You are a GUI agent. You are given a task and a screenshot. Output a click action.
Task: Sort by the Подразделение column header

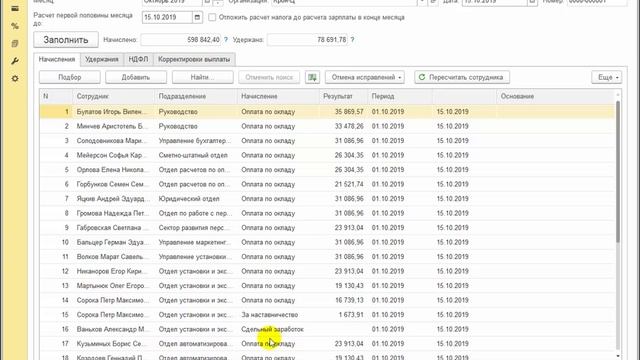(196, 96)
